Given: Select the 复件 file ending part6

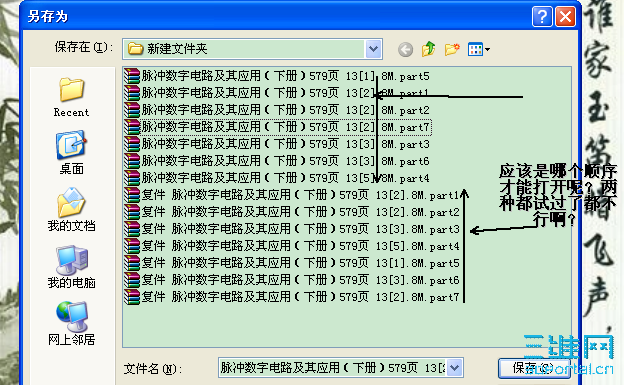Looking at the screenshot, I should click(292, 280).
